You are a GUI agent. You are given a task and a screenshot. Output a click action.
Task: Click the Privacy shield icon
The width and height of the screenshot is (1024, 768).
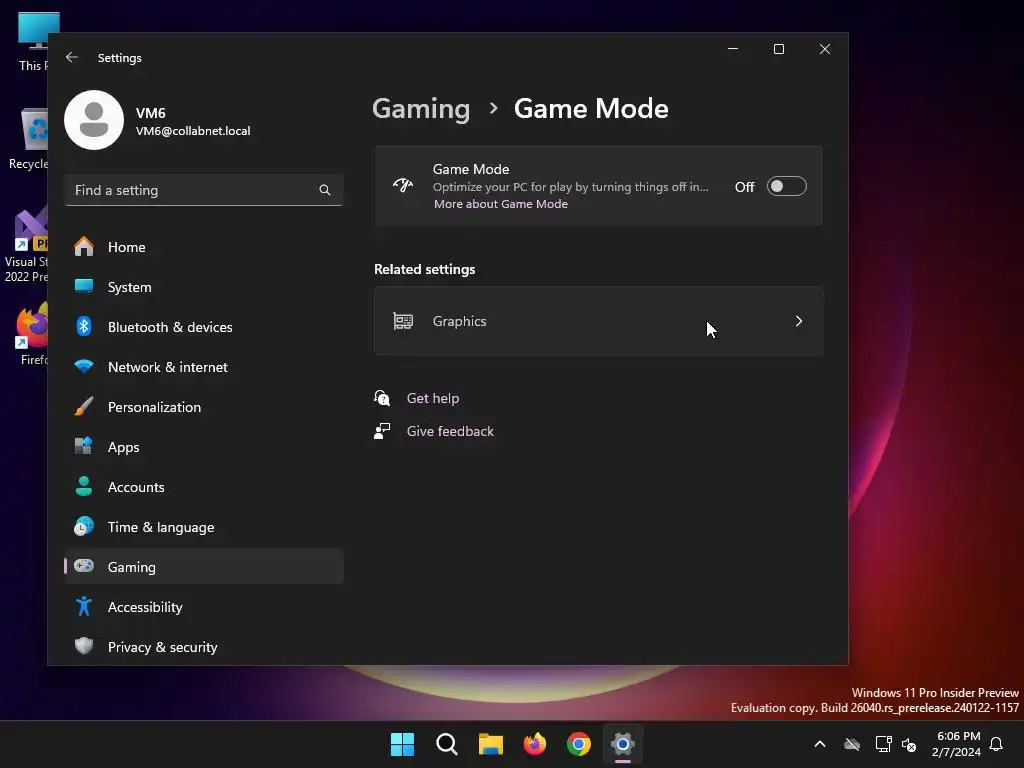pos(84,646)
